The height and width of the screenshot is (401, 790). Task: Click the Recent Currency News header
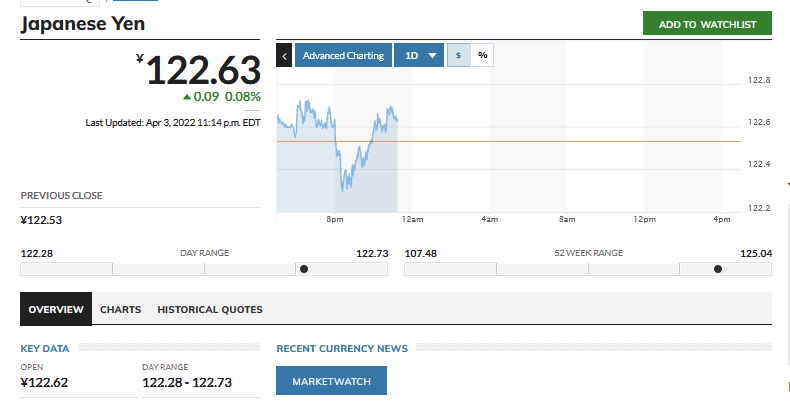point(342,349)
